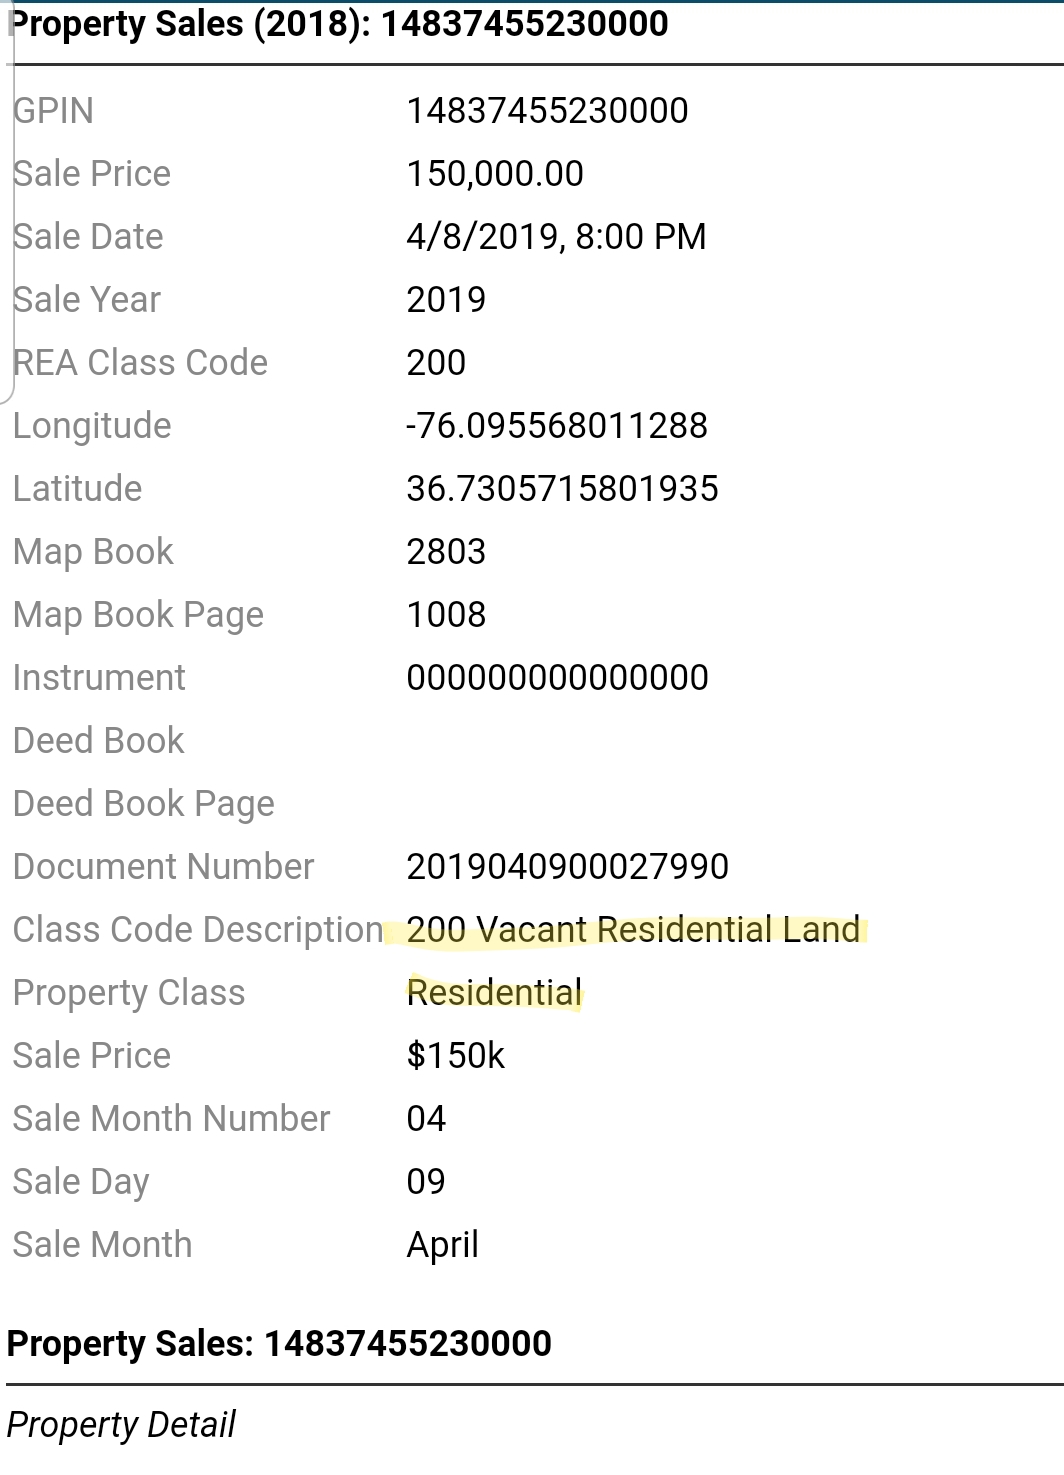Click the Property Sales (2018) header title

pyautogui.click(x=338, y=23)
